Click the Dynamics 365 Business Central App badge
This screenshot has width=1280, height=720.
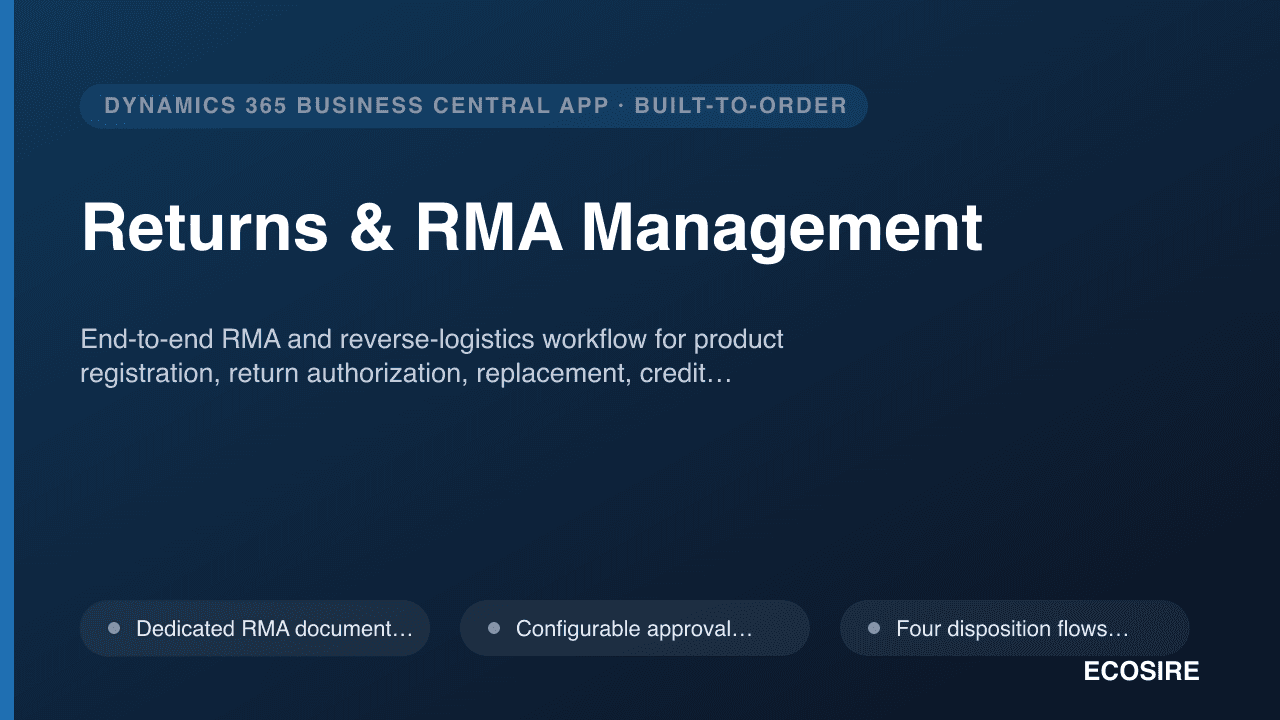click(474, 106)
